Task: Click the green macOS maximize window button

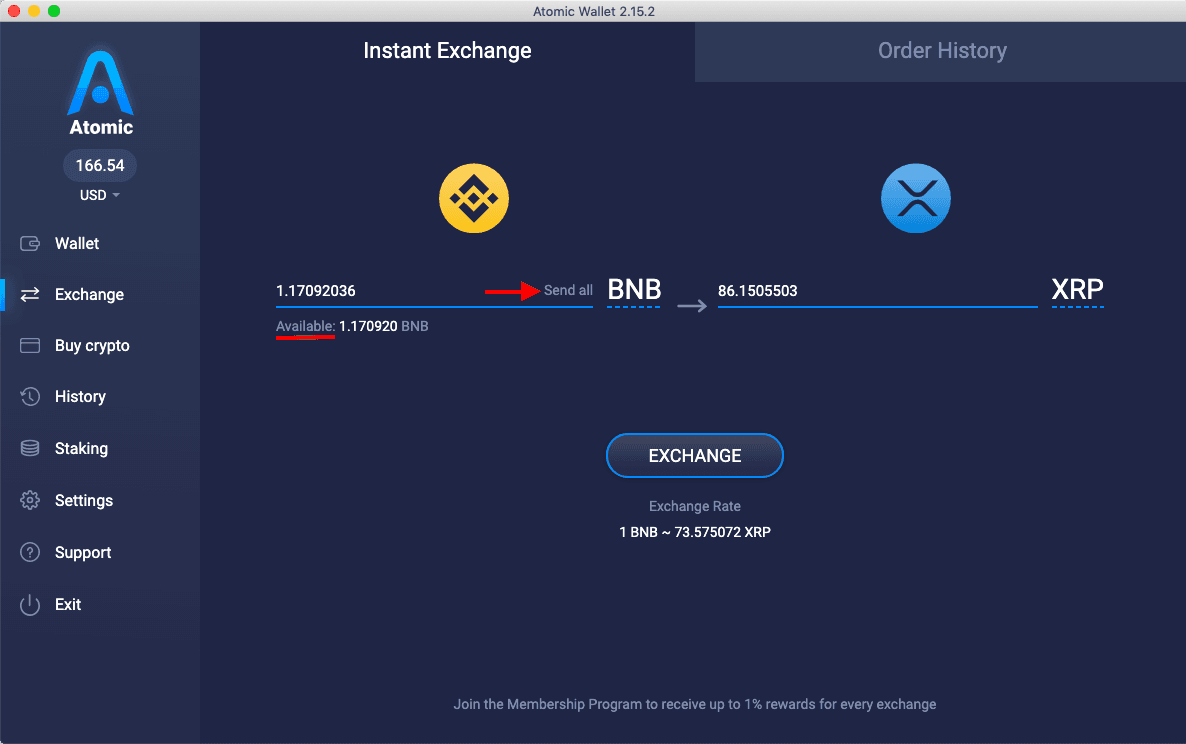Action: pos(54,11)
